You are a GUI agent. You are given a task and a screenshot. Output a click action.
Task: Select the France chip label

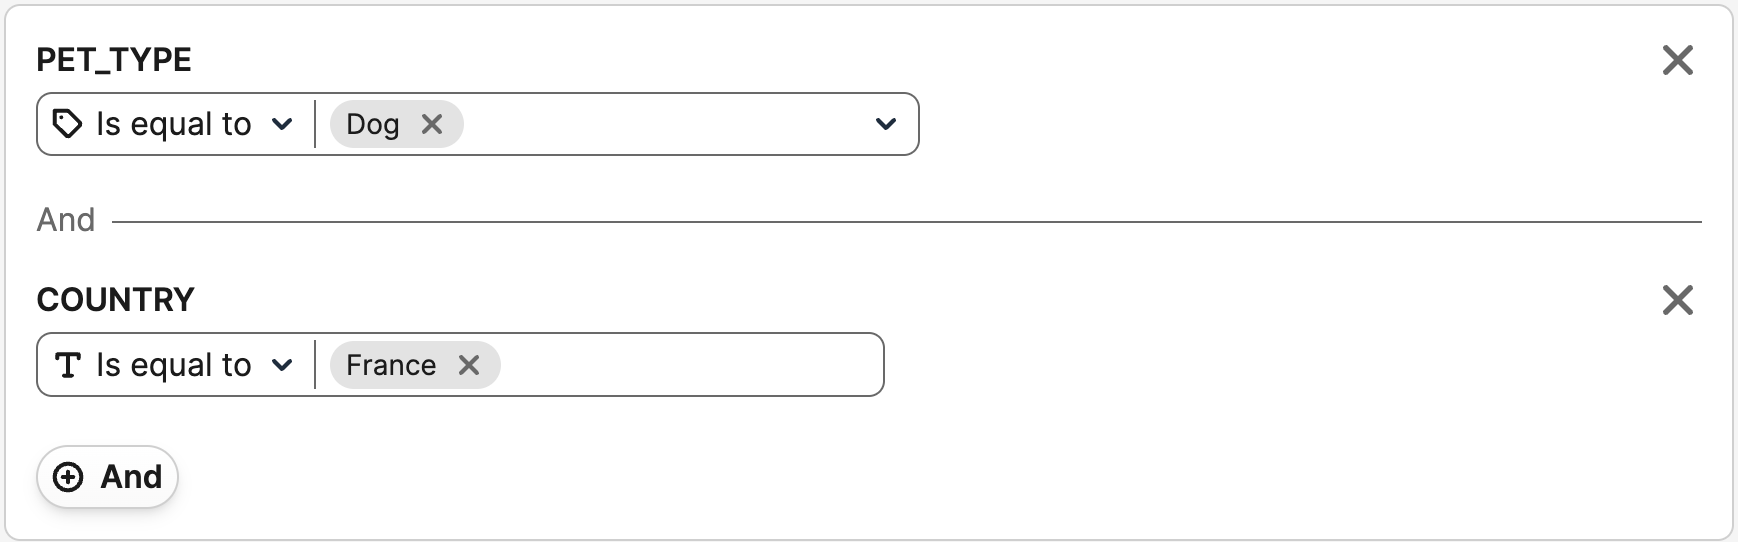[x=391, y=365]
